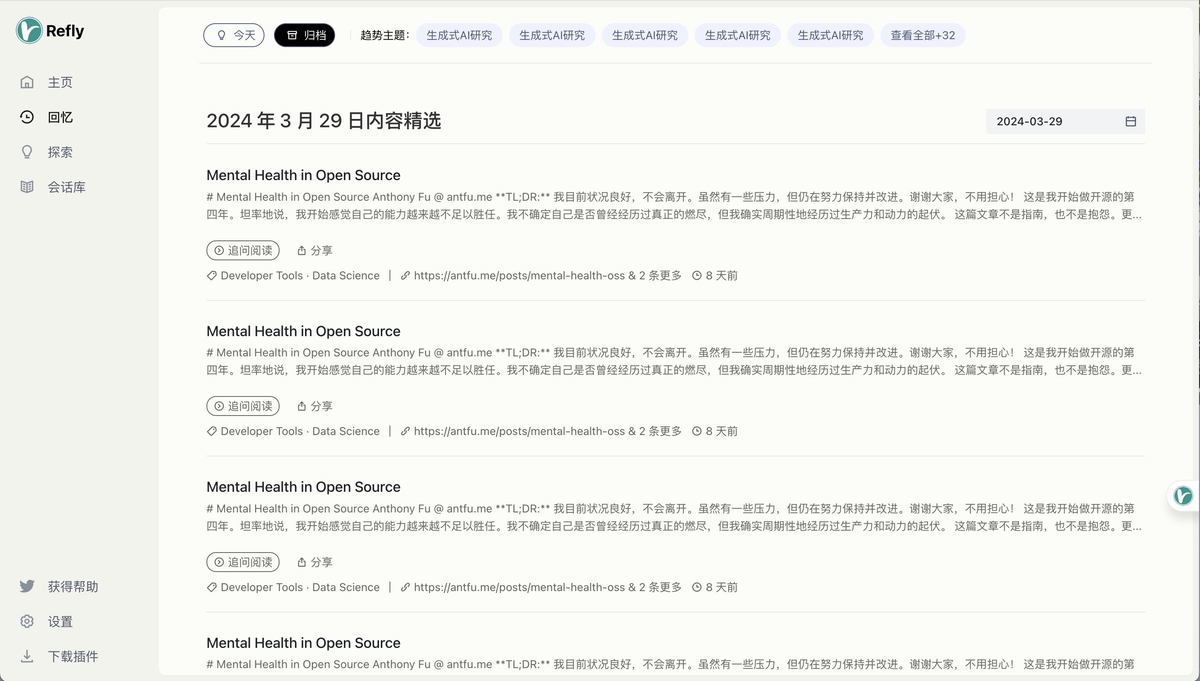Viewport: 1200px width, 681px height.
Task: Click the 探索 lightbulb icon
Action: click(27, 152)
